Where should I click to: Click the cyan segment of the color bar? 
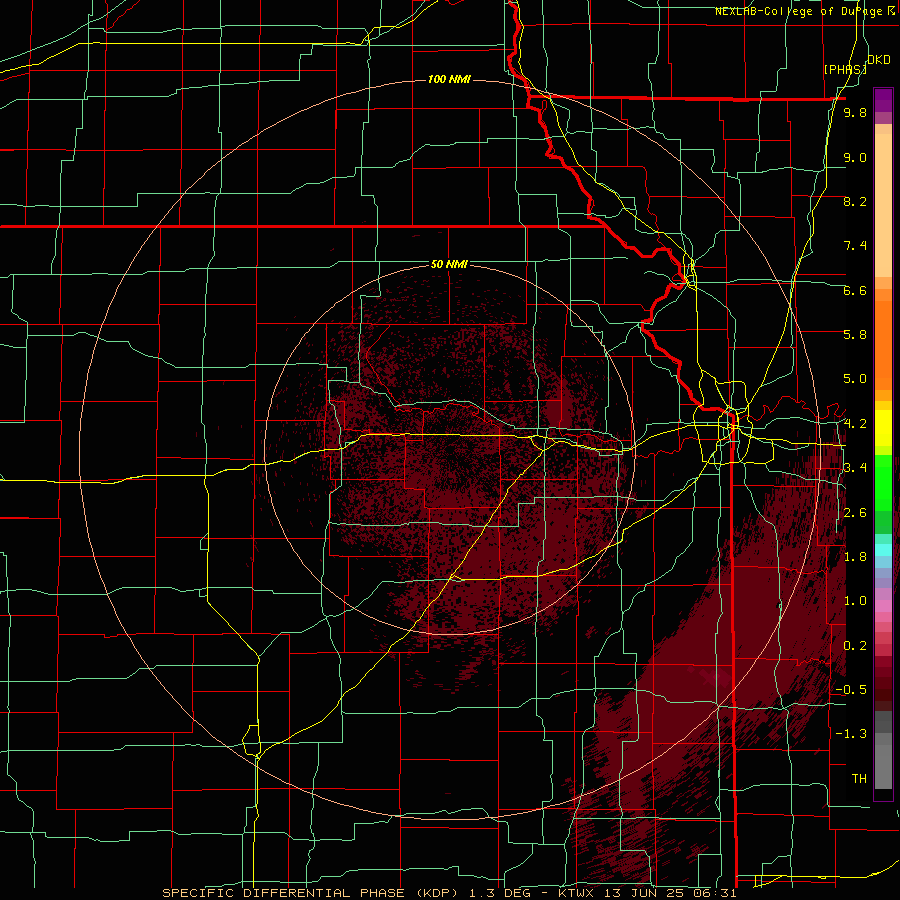click(883, 550)
